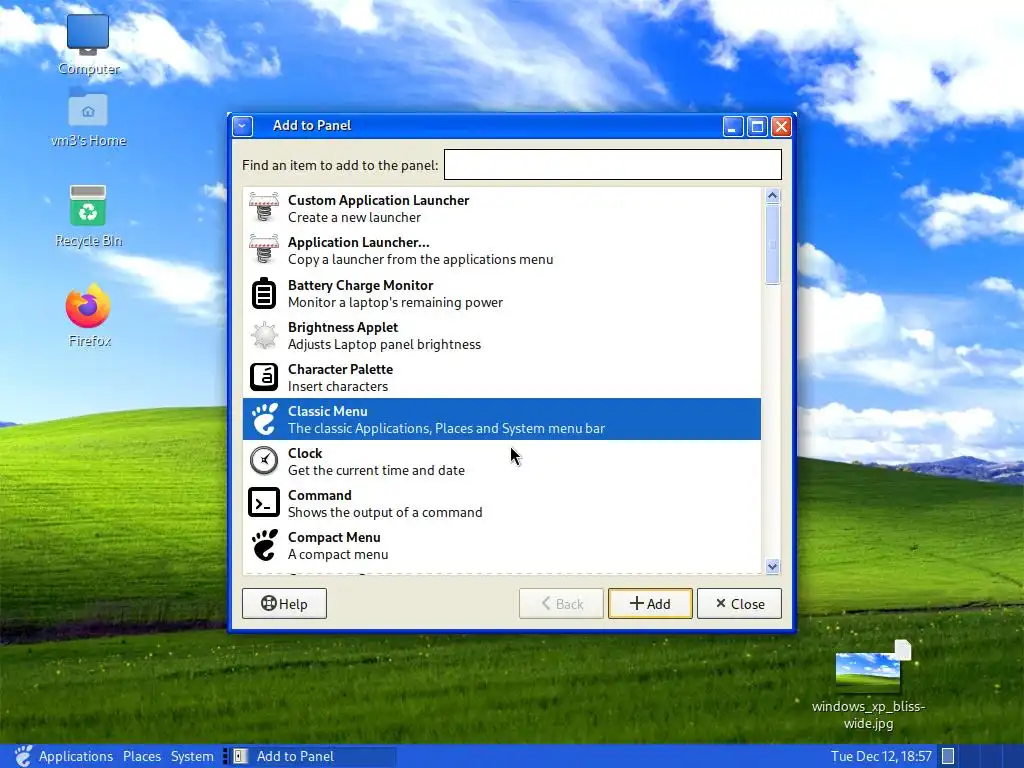Select windows_xp_bliss-wide.jpg thumbnail on desktop
Viewport: 1024px width, 768px height.
point(869,671)
